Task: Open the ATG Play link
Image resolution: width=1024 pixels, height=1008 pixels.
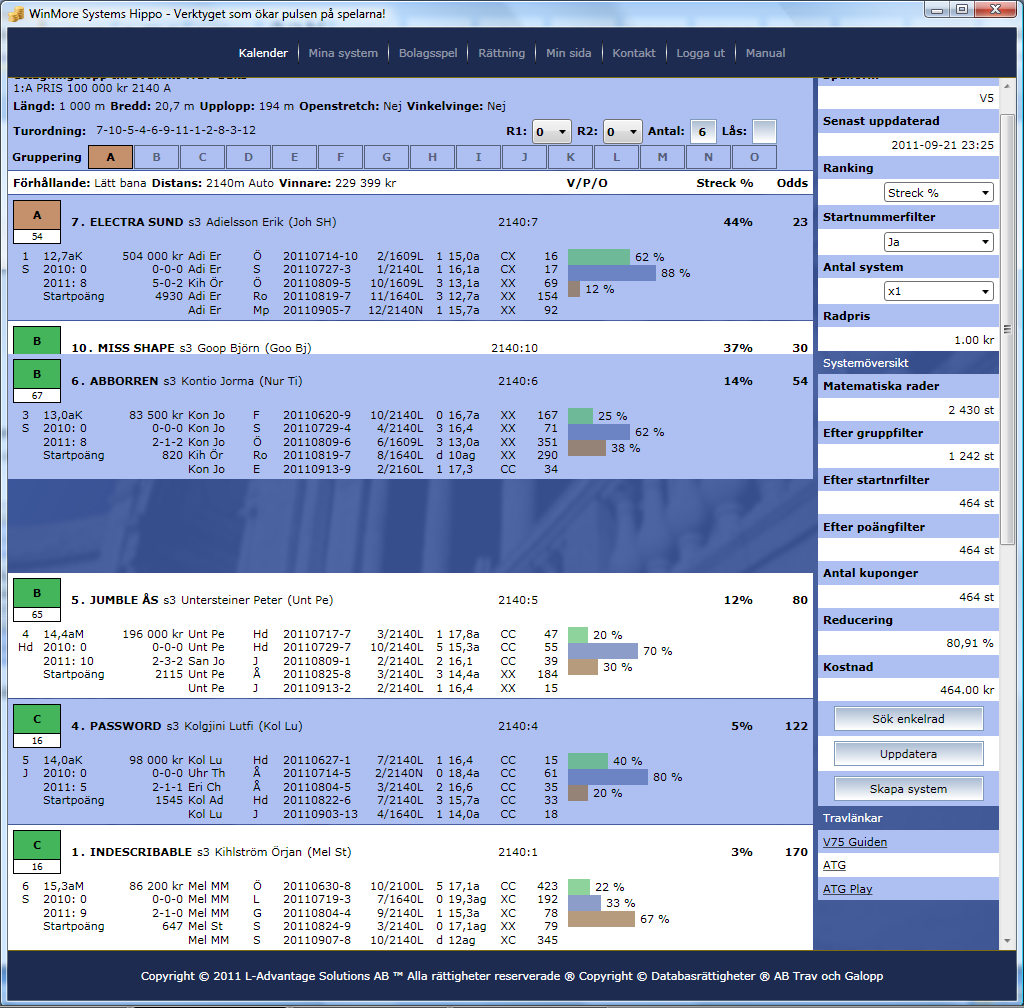Action: coord(848,889)
